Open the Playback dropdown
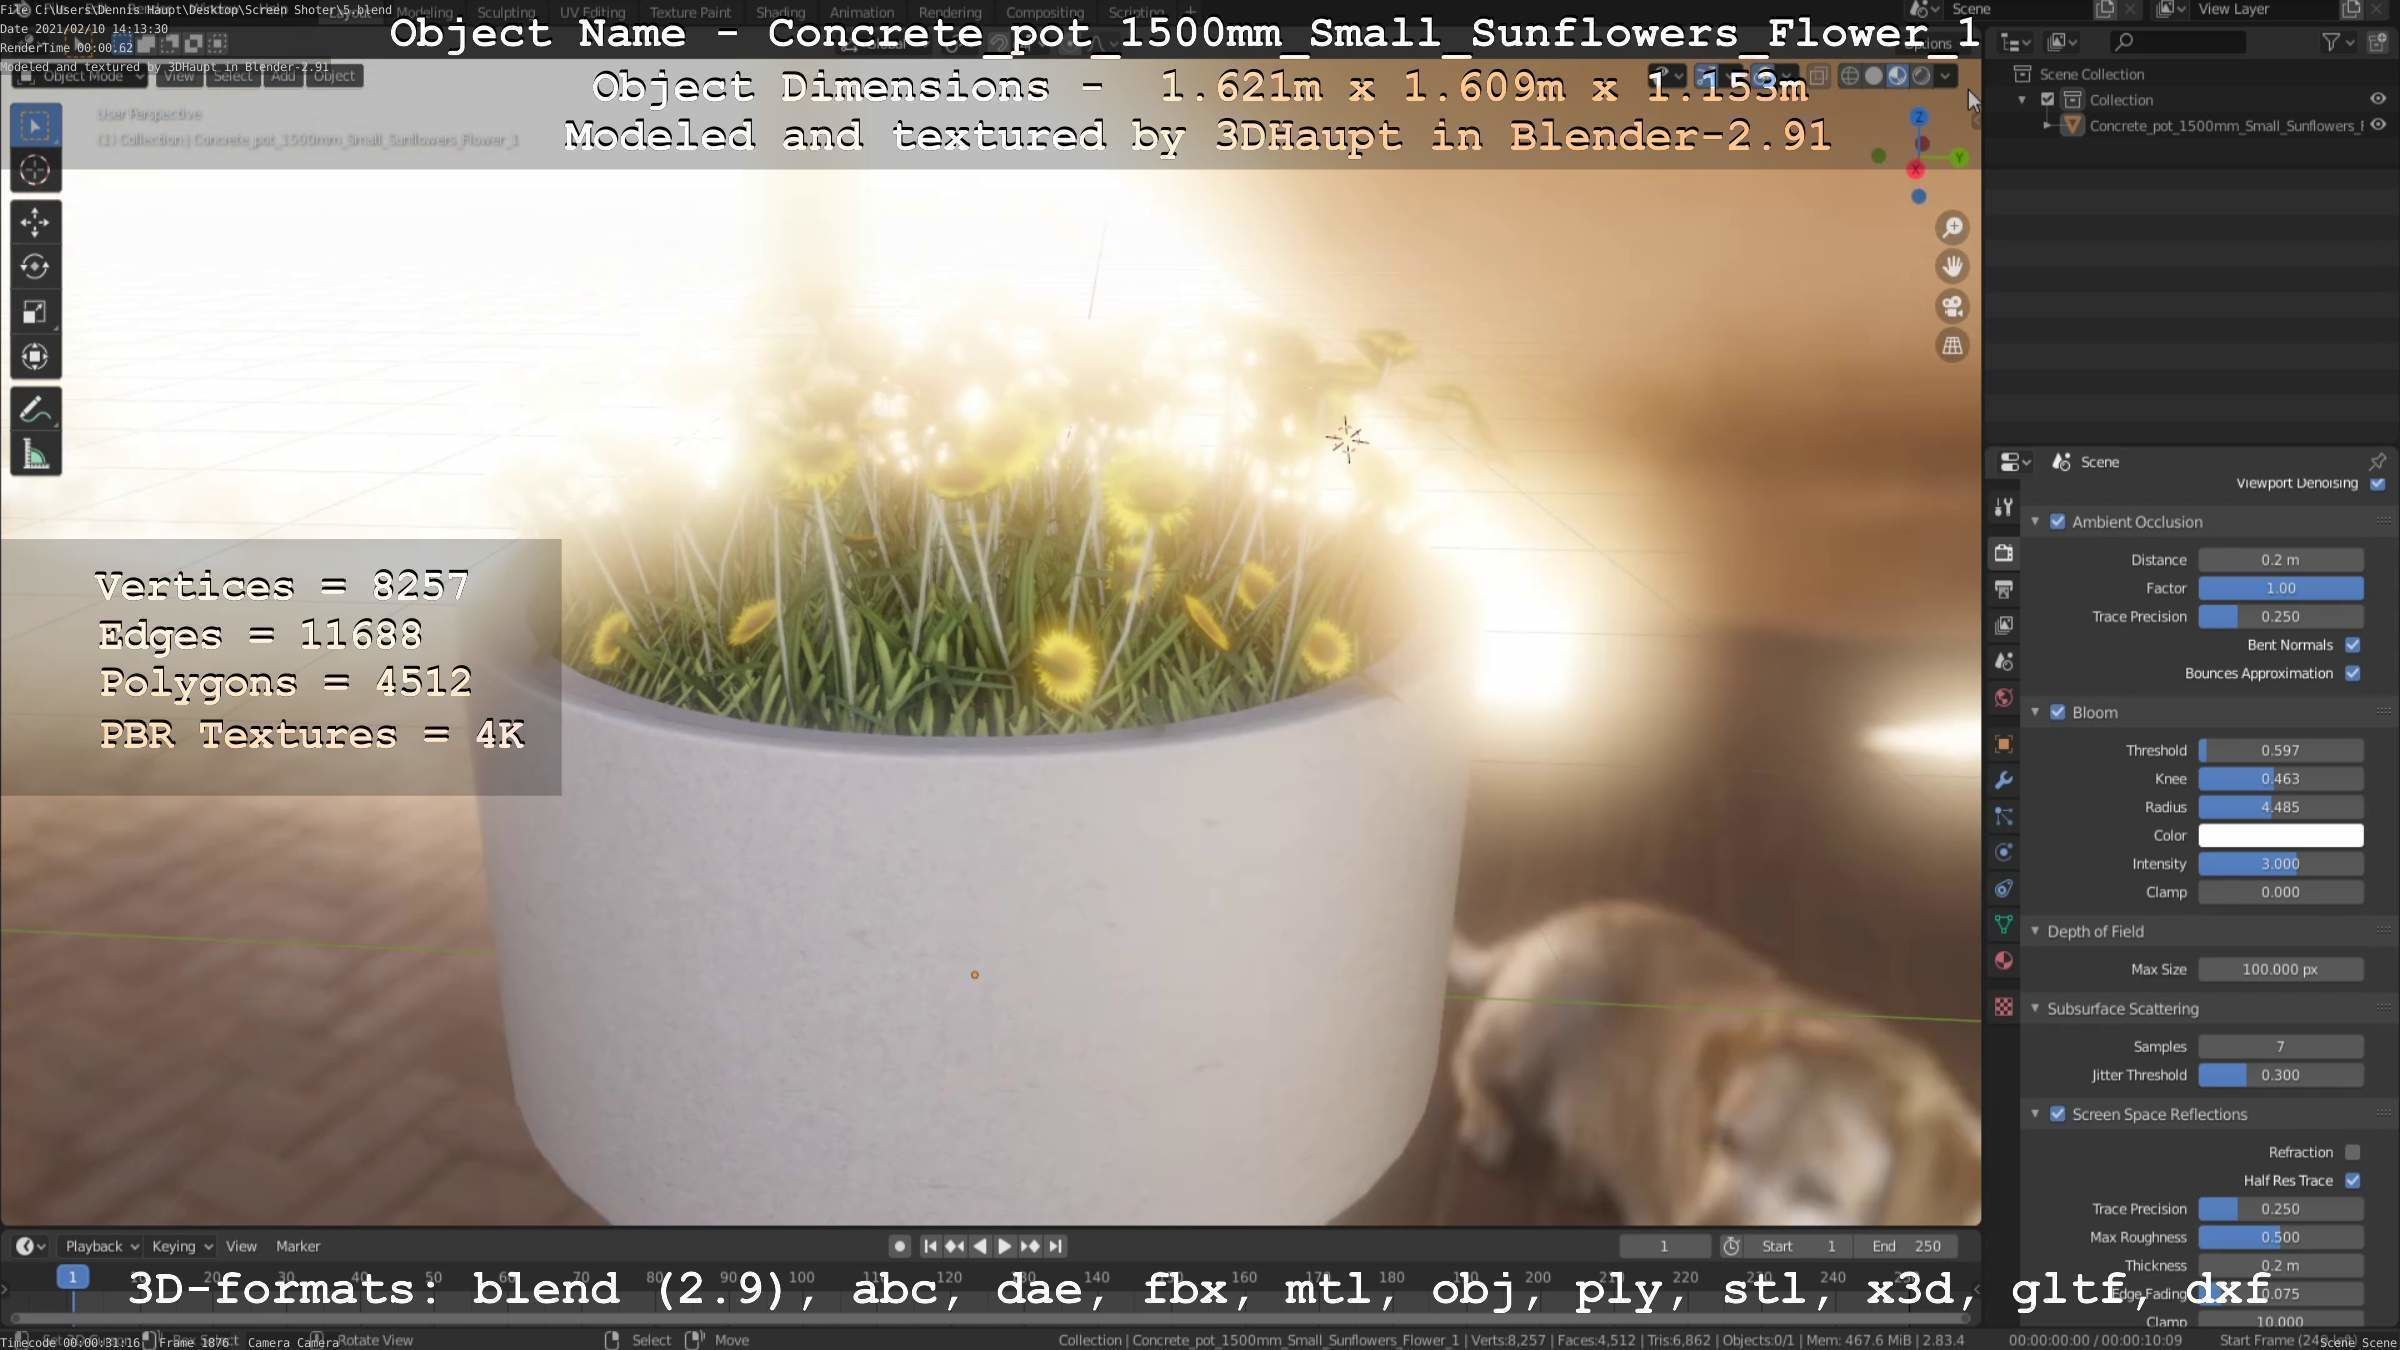The height and width of the screenshot is (1350, 2400). (101, 1246)
